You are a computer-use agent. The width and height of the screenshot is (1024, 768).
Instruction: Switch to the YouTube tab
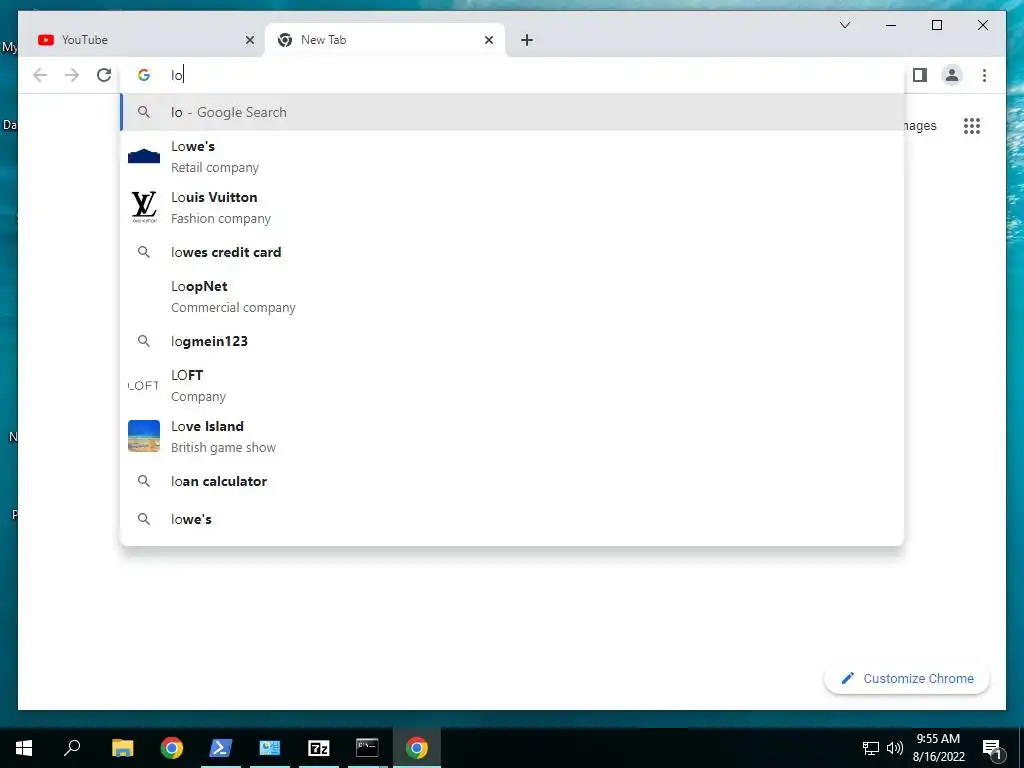coord(145,40)
